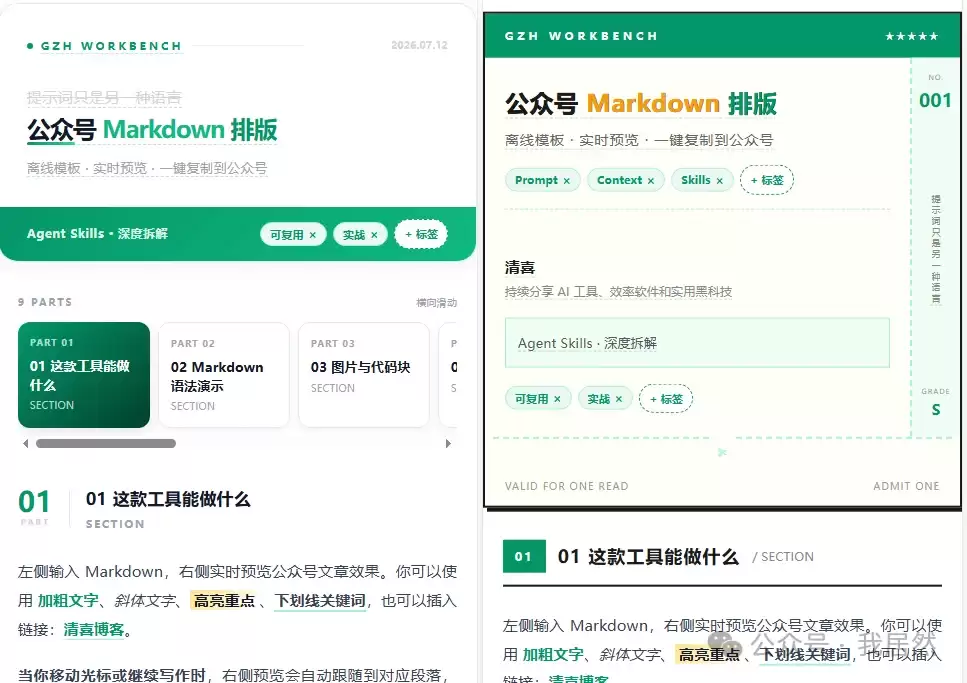
Task: Click the scissors icon on the ticket dashed line
Action: point(722,453)
